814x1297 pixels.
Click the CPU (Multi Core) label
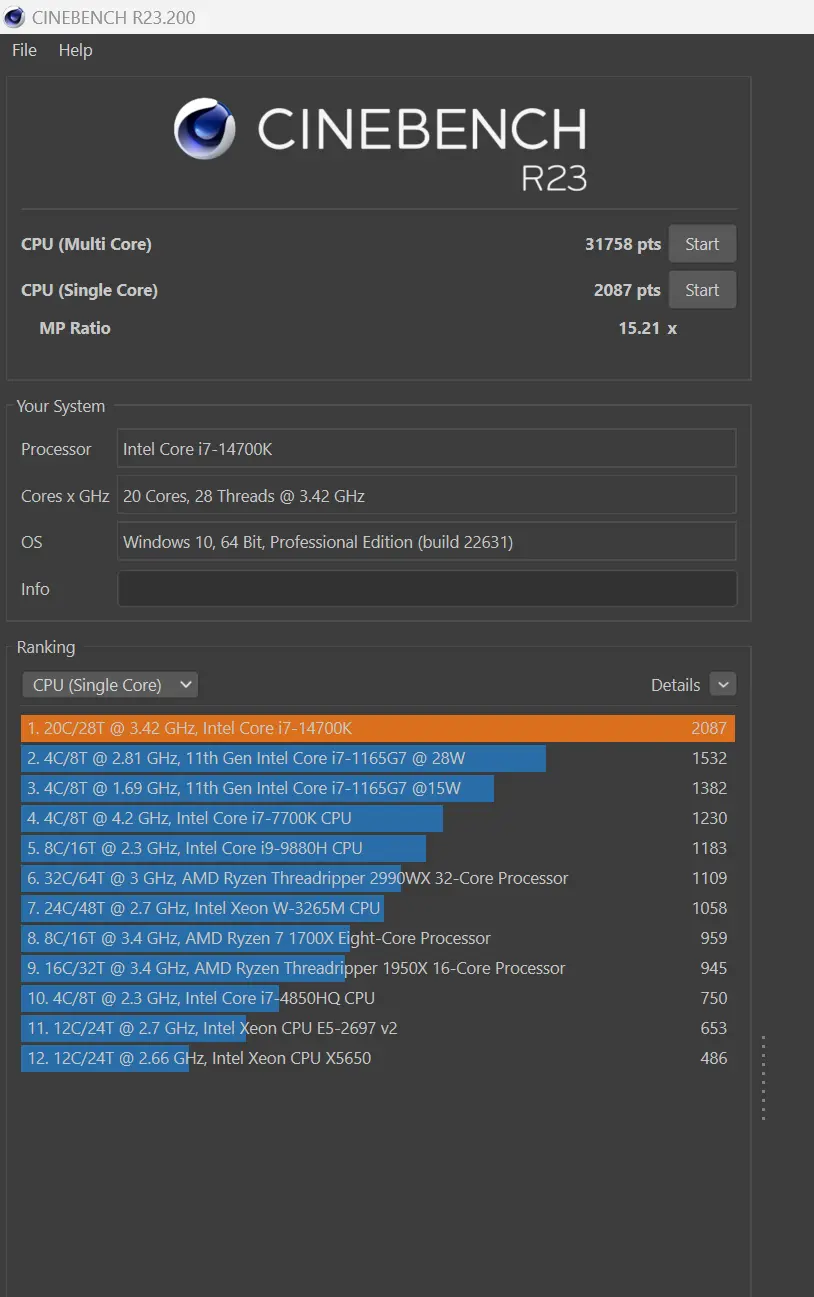[x=86, y=244]
